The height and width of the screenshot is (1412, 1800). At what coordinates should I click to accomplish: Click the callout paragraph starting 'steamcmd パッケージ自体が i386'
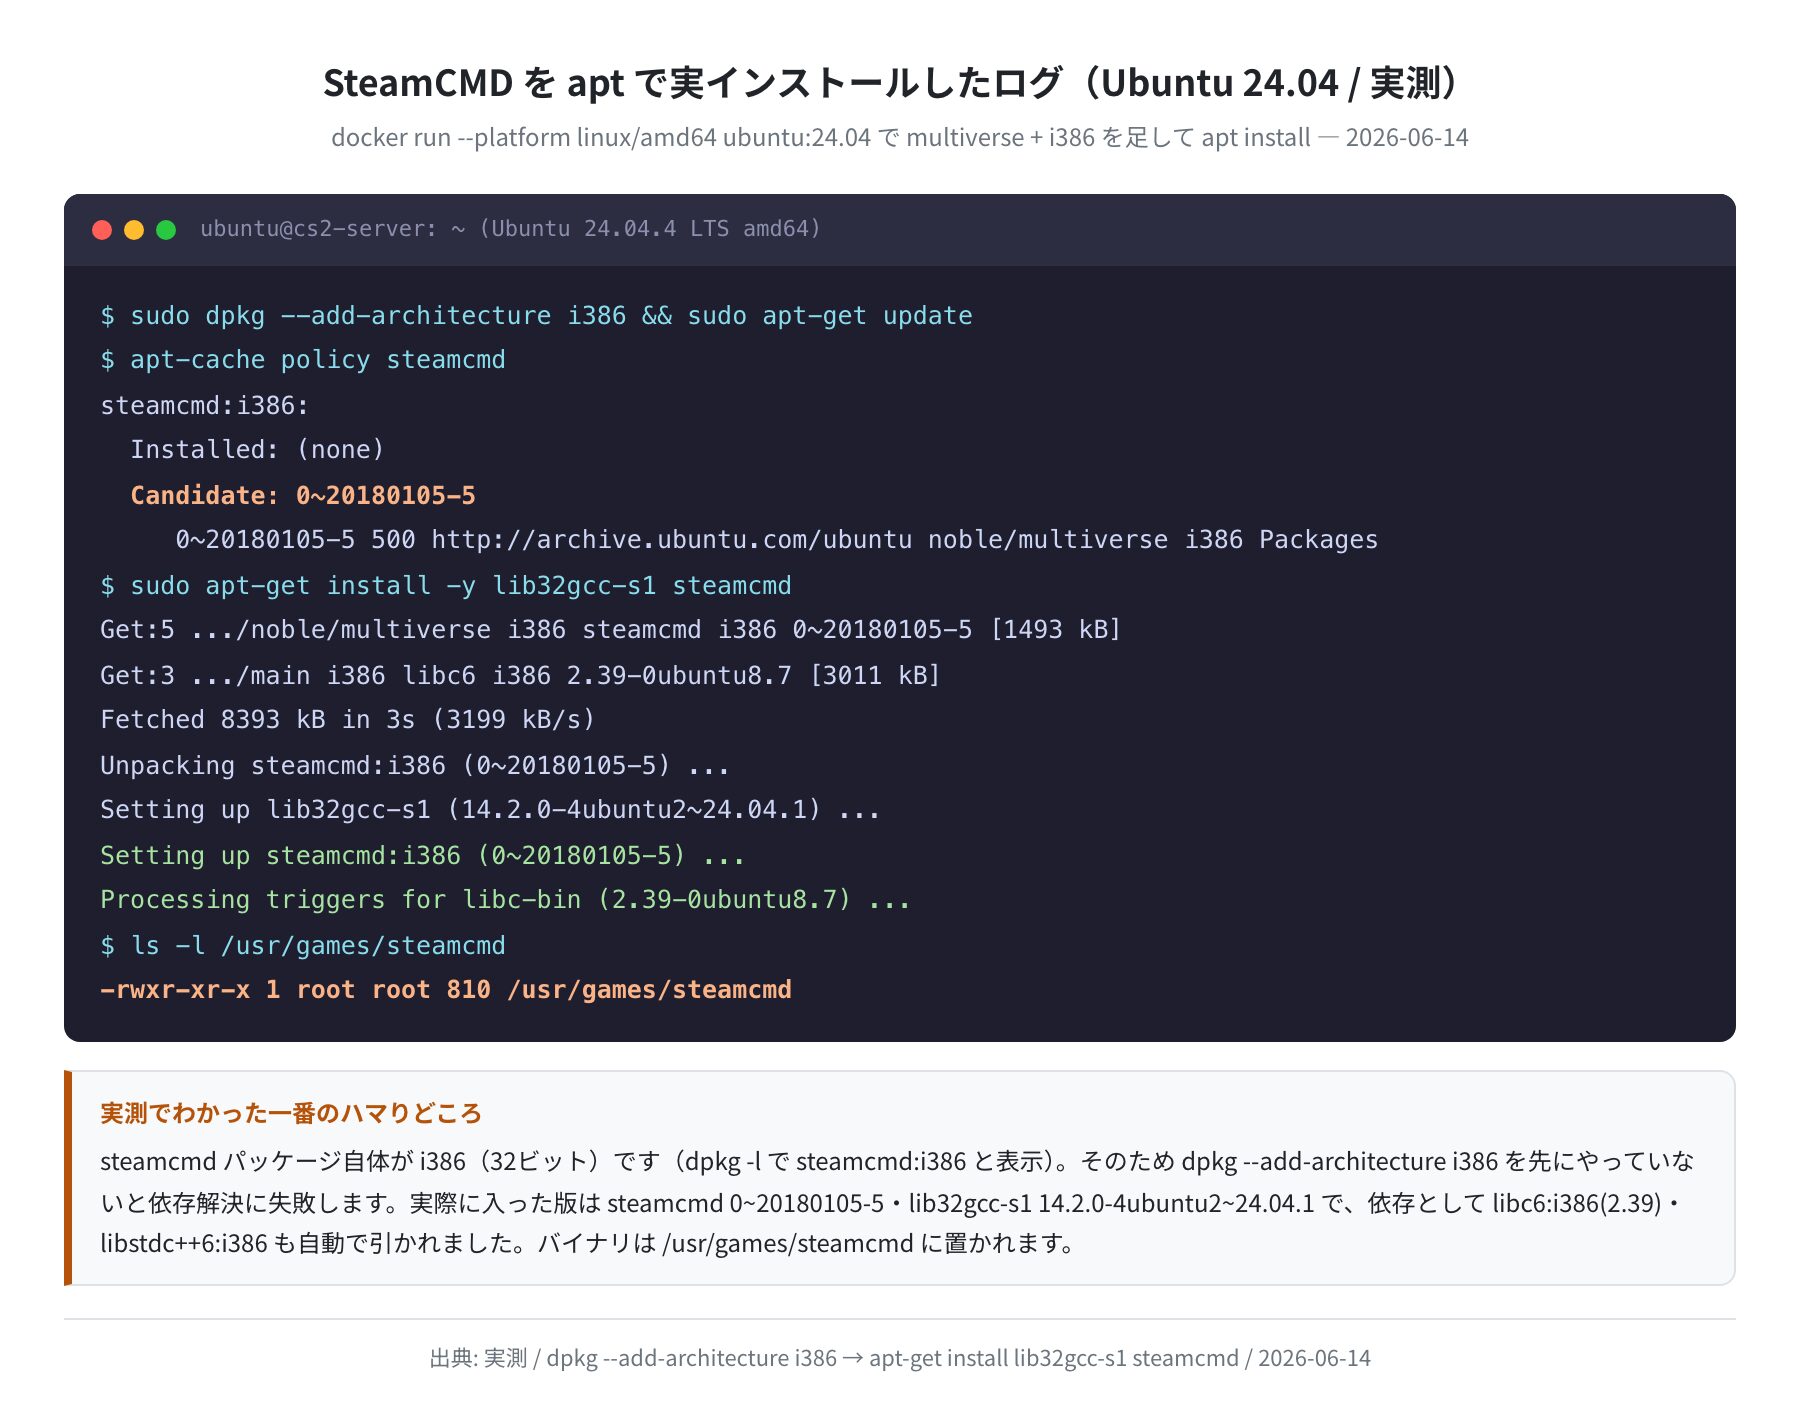tap(897, 1202)
